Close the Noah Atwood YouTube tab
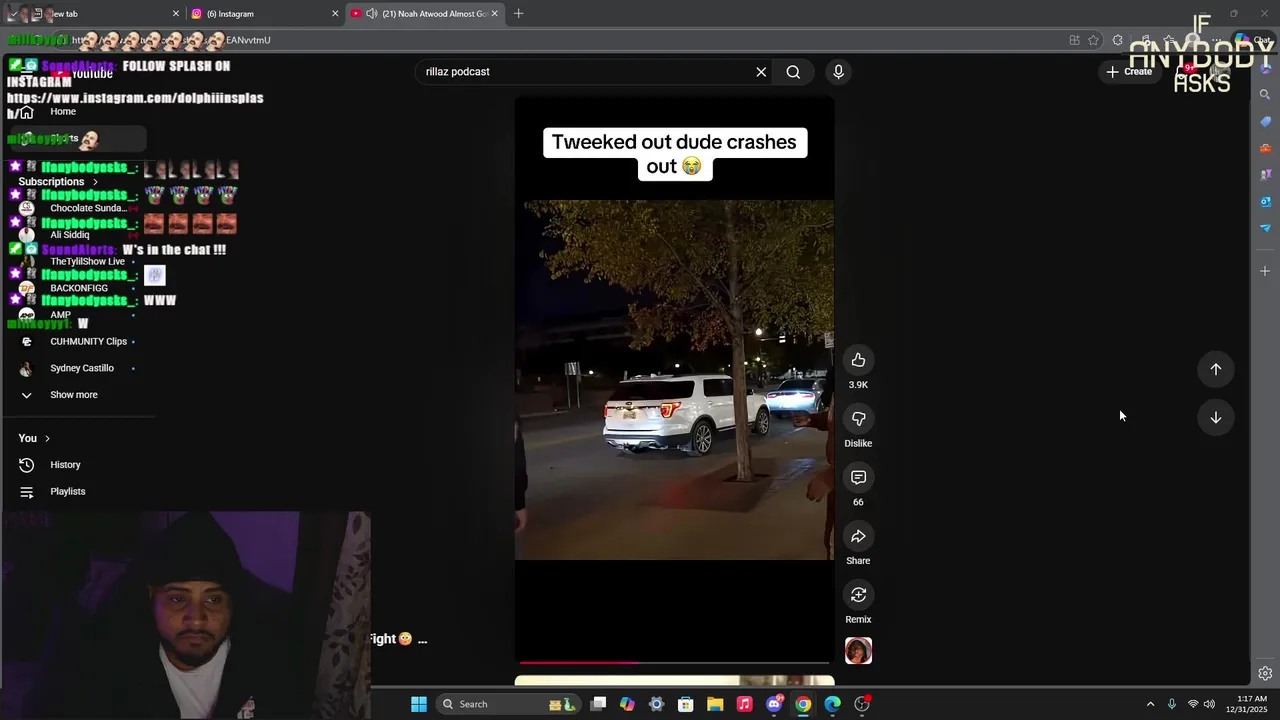Screen dimensions: 1280x720 pos(495,14)
